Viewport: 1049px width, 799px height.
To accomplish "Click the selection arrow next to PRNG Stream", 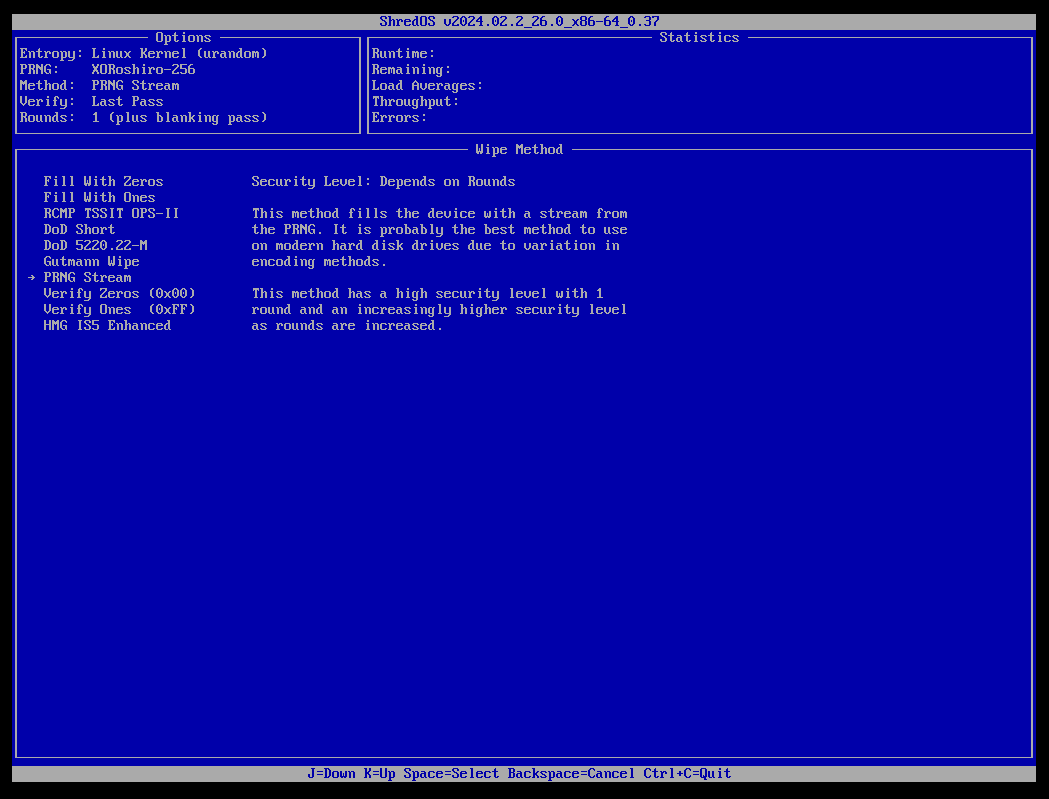I will point(32,277).
